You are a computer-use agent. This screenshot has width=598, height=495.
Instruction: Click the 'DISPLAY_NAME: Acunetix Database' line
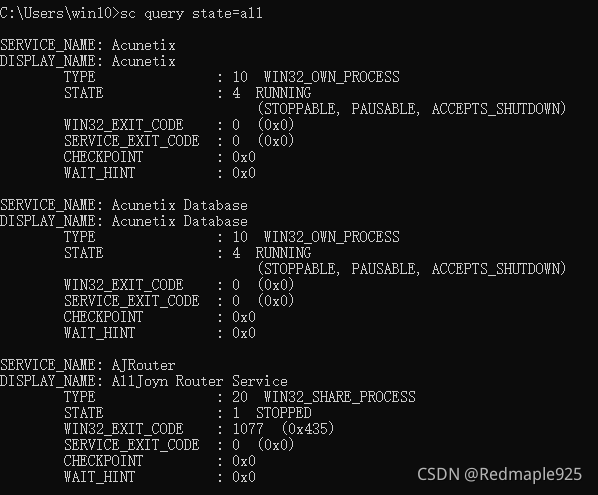pos(124,221)
